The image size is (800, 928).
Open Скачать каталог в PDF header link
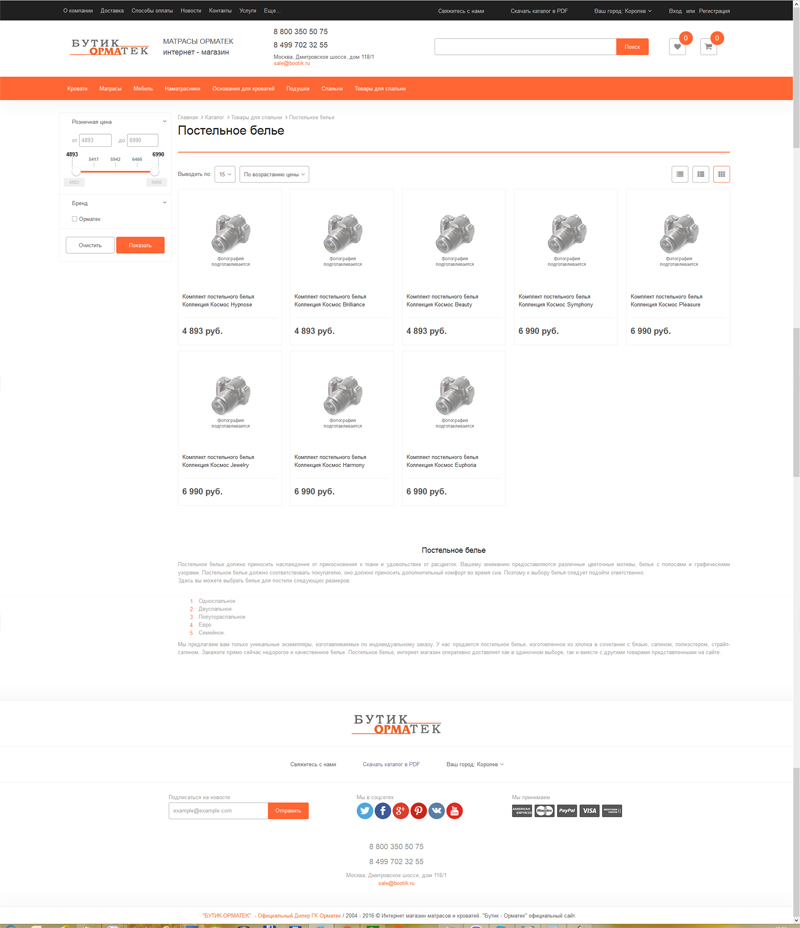539,11
